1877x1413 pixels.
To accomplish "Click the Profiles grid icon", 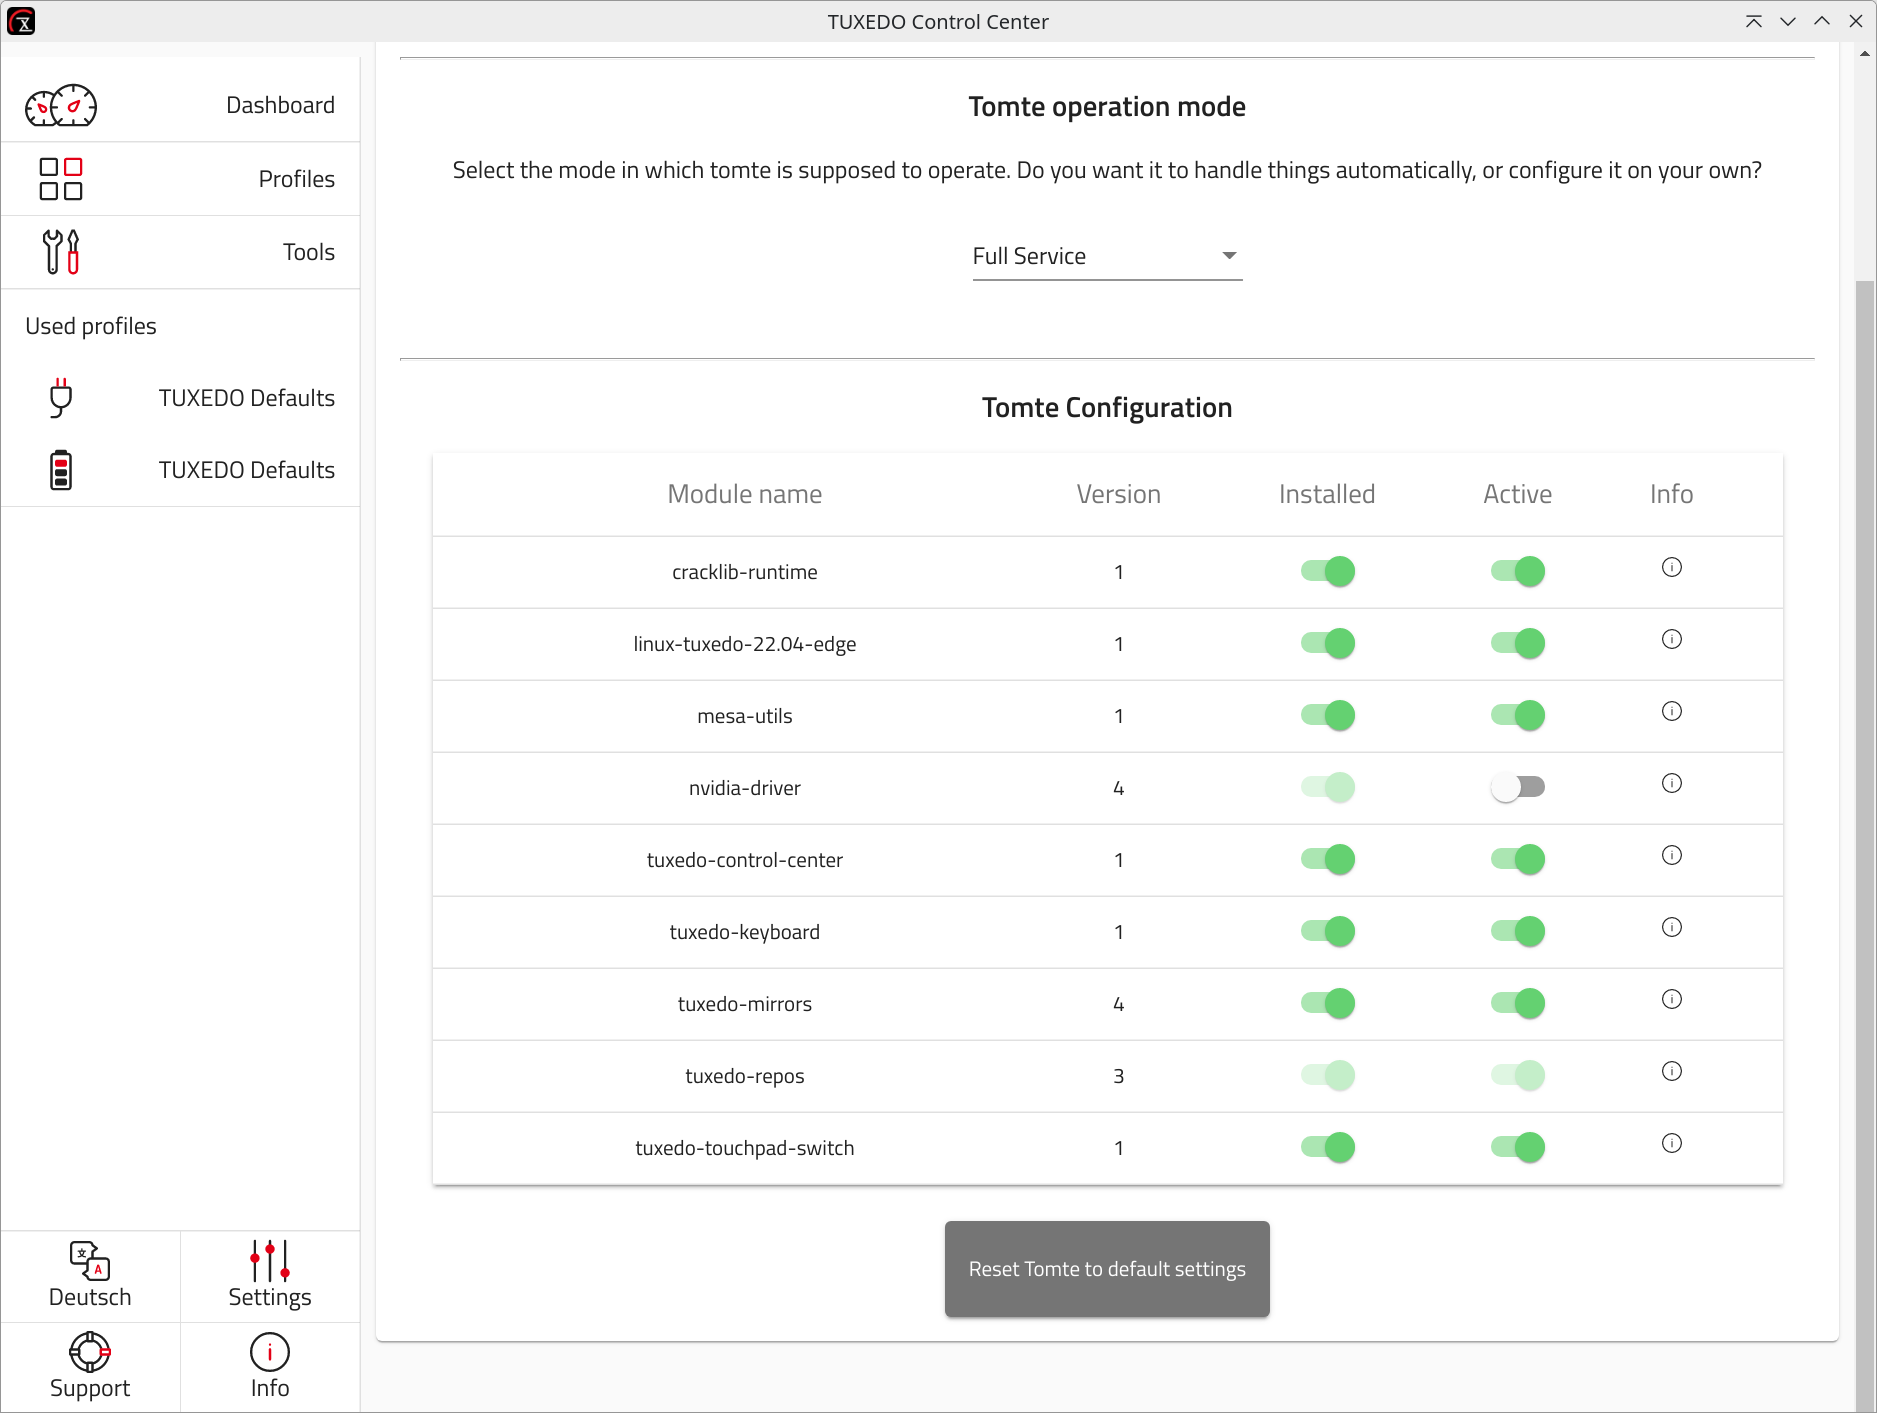I will 61,179.
